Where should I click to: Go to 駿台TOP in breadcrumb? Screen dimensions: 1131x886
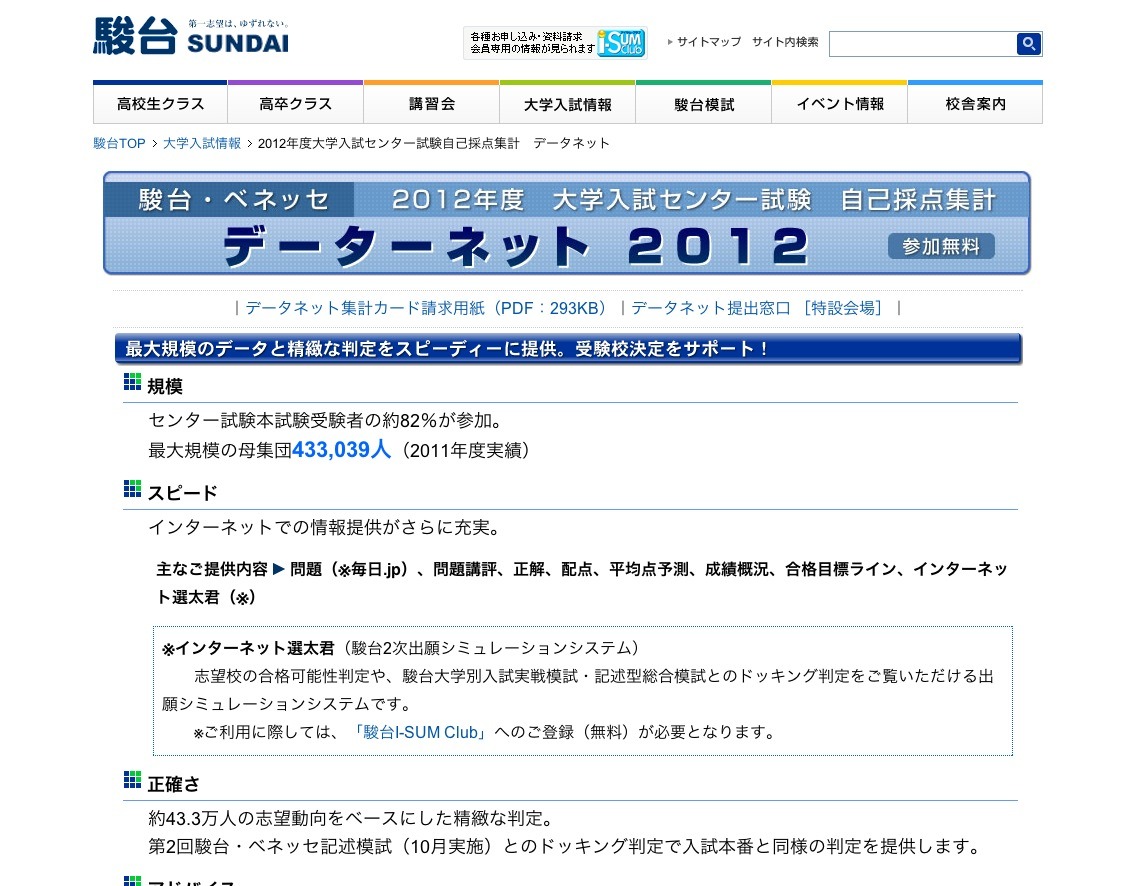(119, 143)
